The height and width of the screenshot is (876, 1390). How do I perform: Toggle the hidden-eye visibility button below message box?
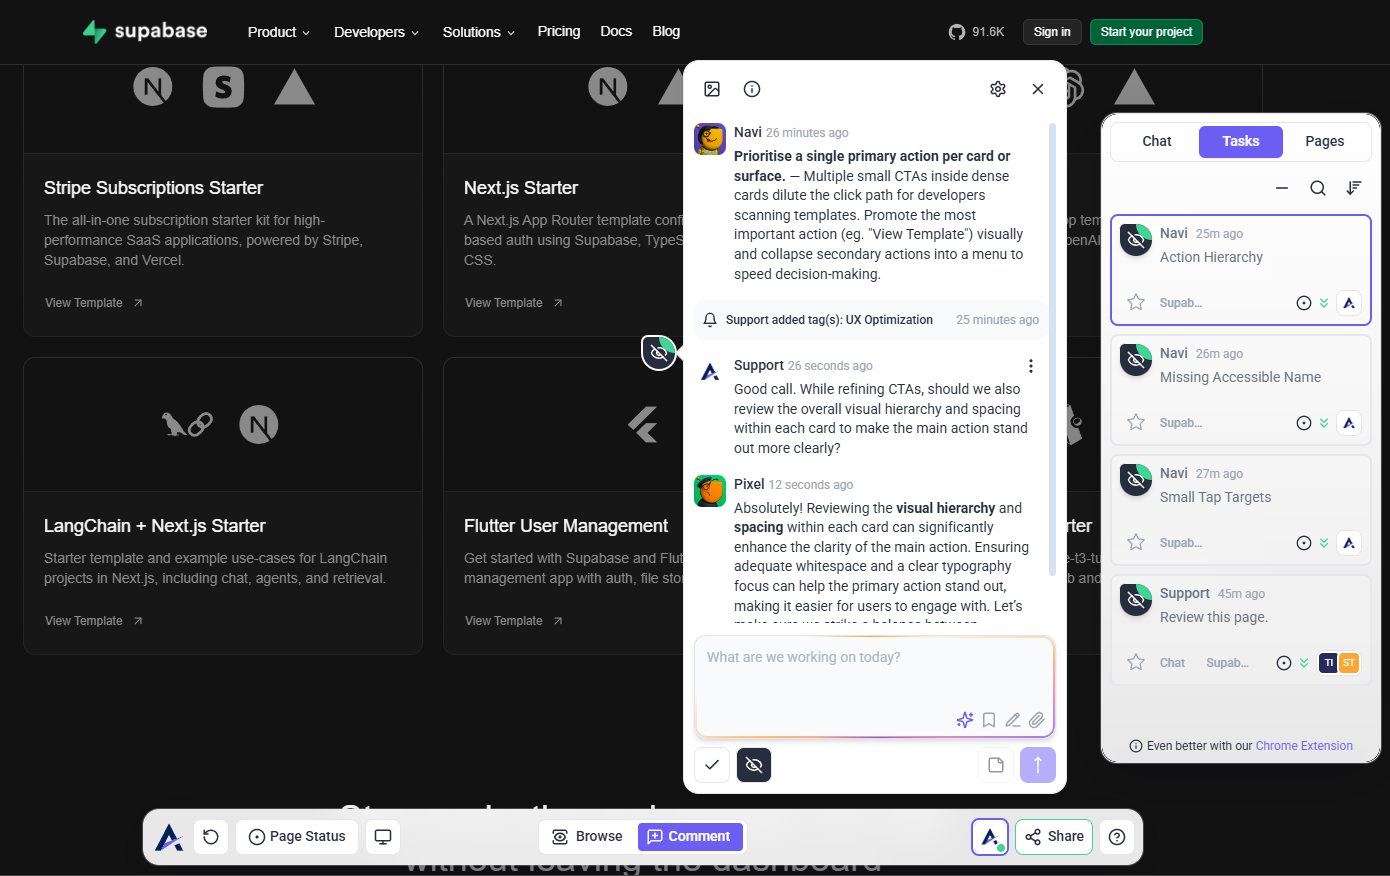pos(754,765)
